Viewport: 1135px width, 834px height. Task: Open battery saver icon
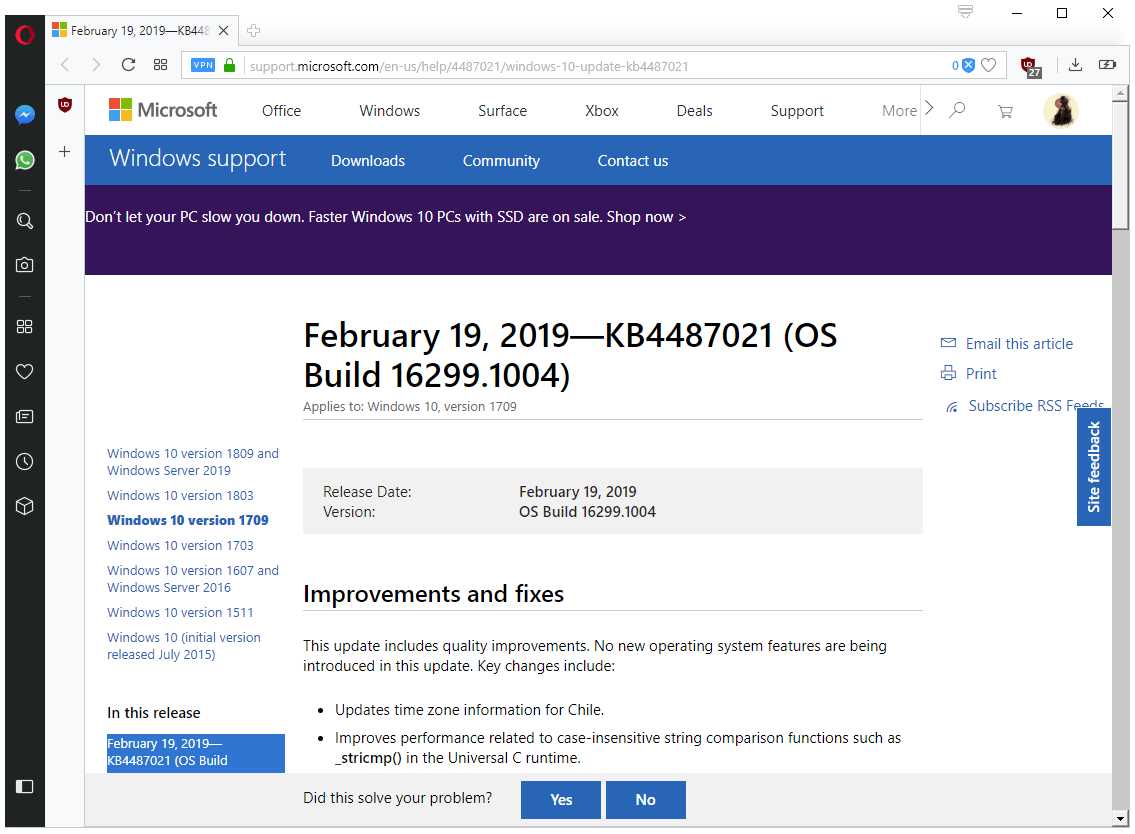[x=1107, y=64]
